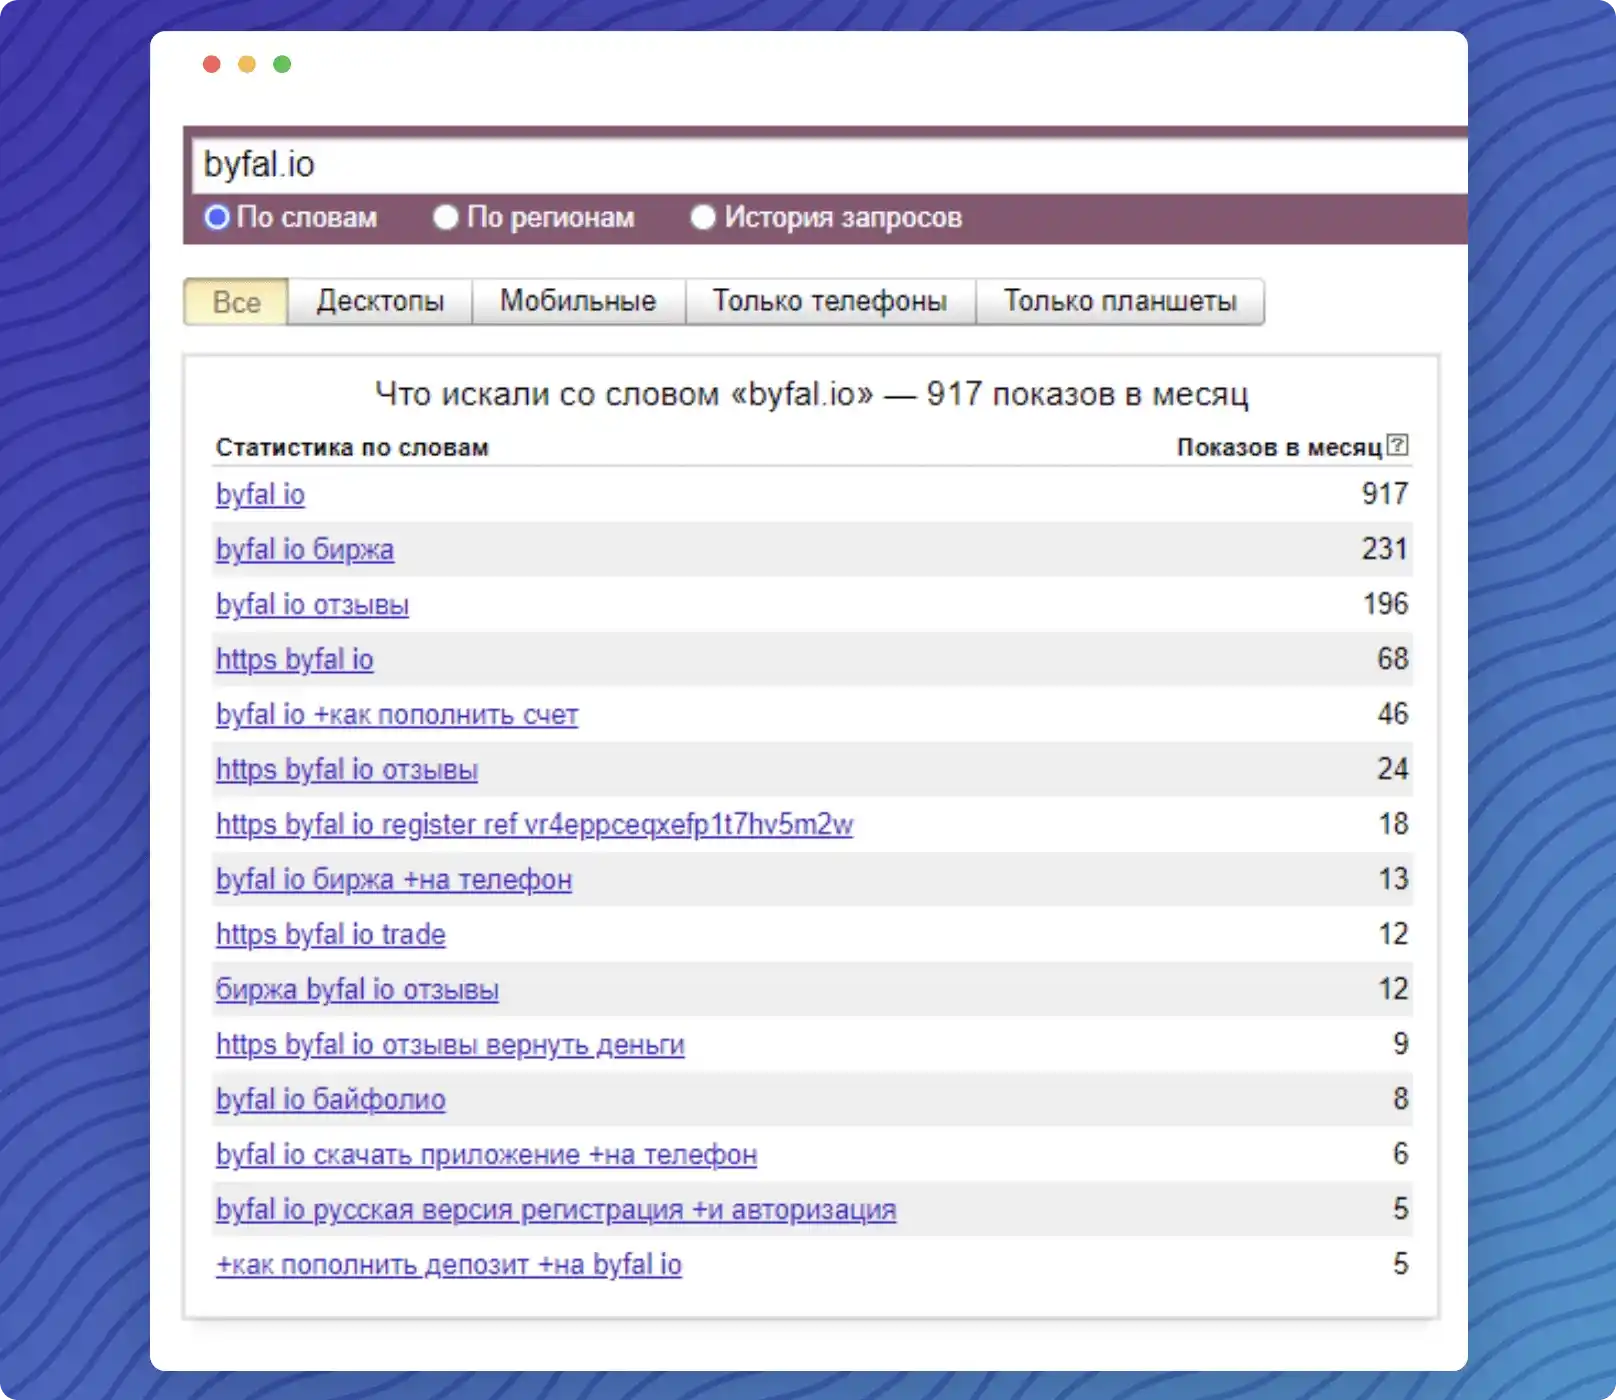Click the Показов в месяц column header
1616x1400 pixels.
tap(1279, 447)
